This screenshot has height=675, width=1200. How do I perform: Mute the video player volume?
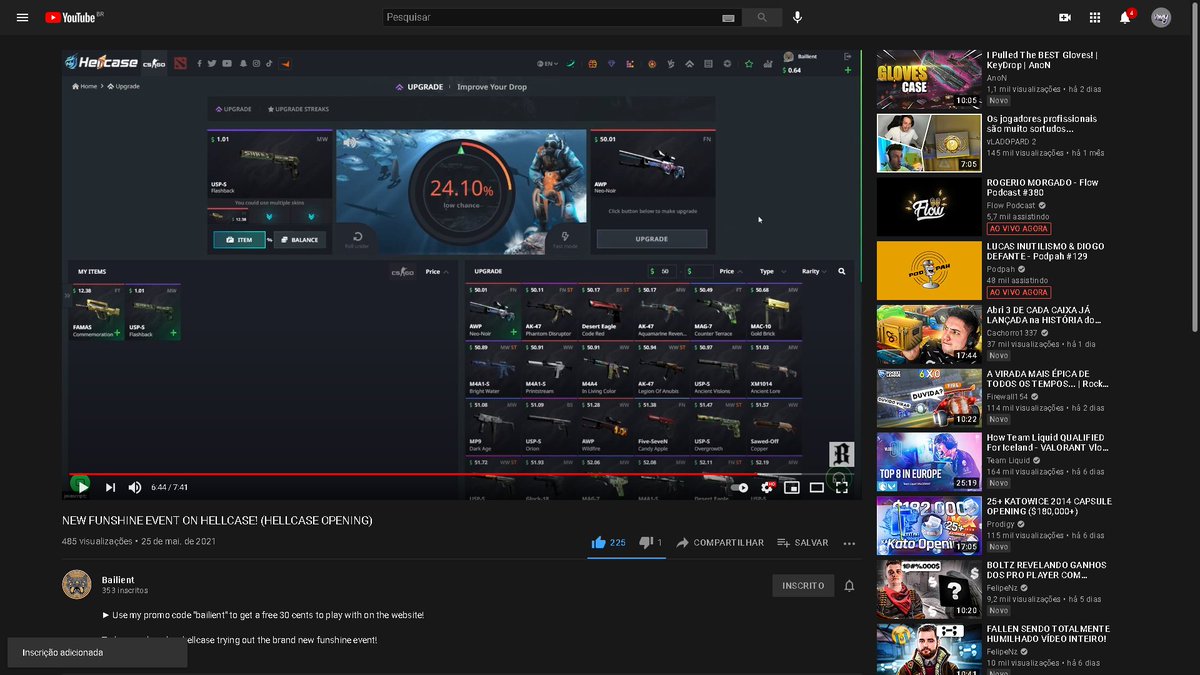coord(135,487)
